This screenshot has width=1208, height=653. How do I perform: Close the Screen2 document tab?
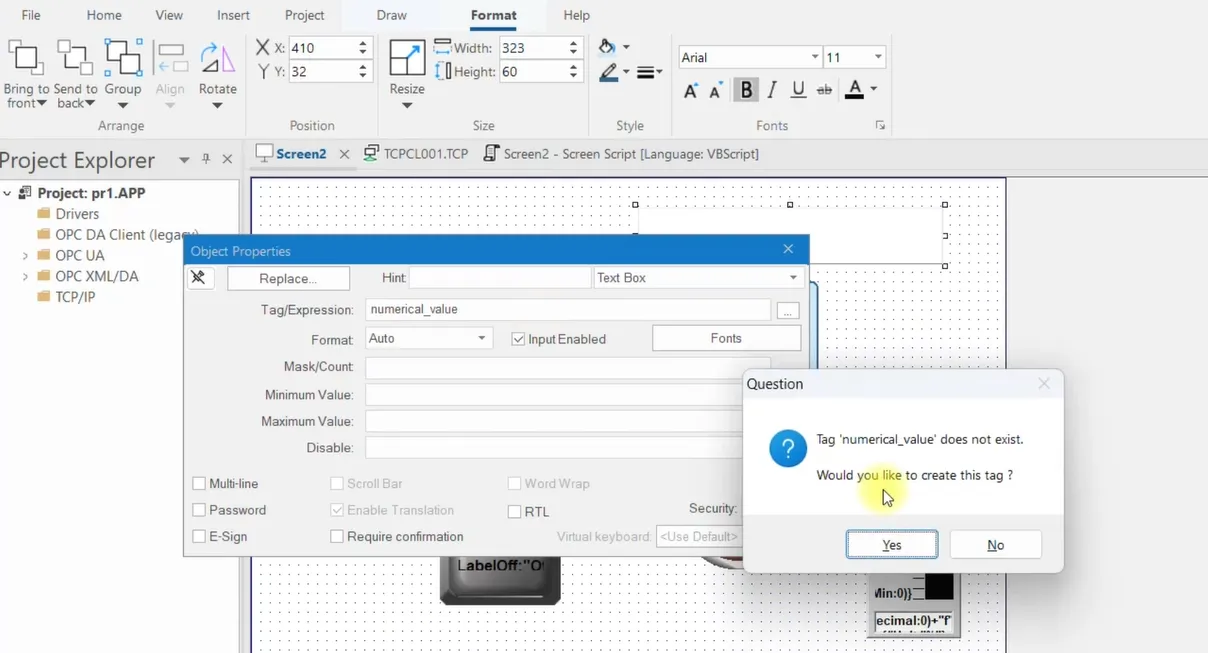tap(345, 154)
